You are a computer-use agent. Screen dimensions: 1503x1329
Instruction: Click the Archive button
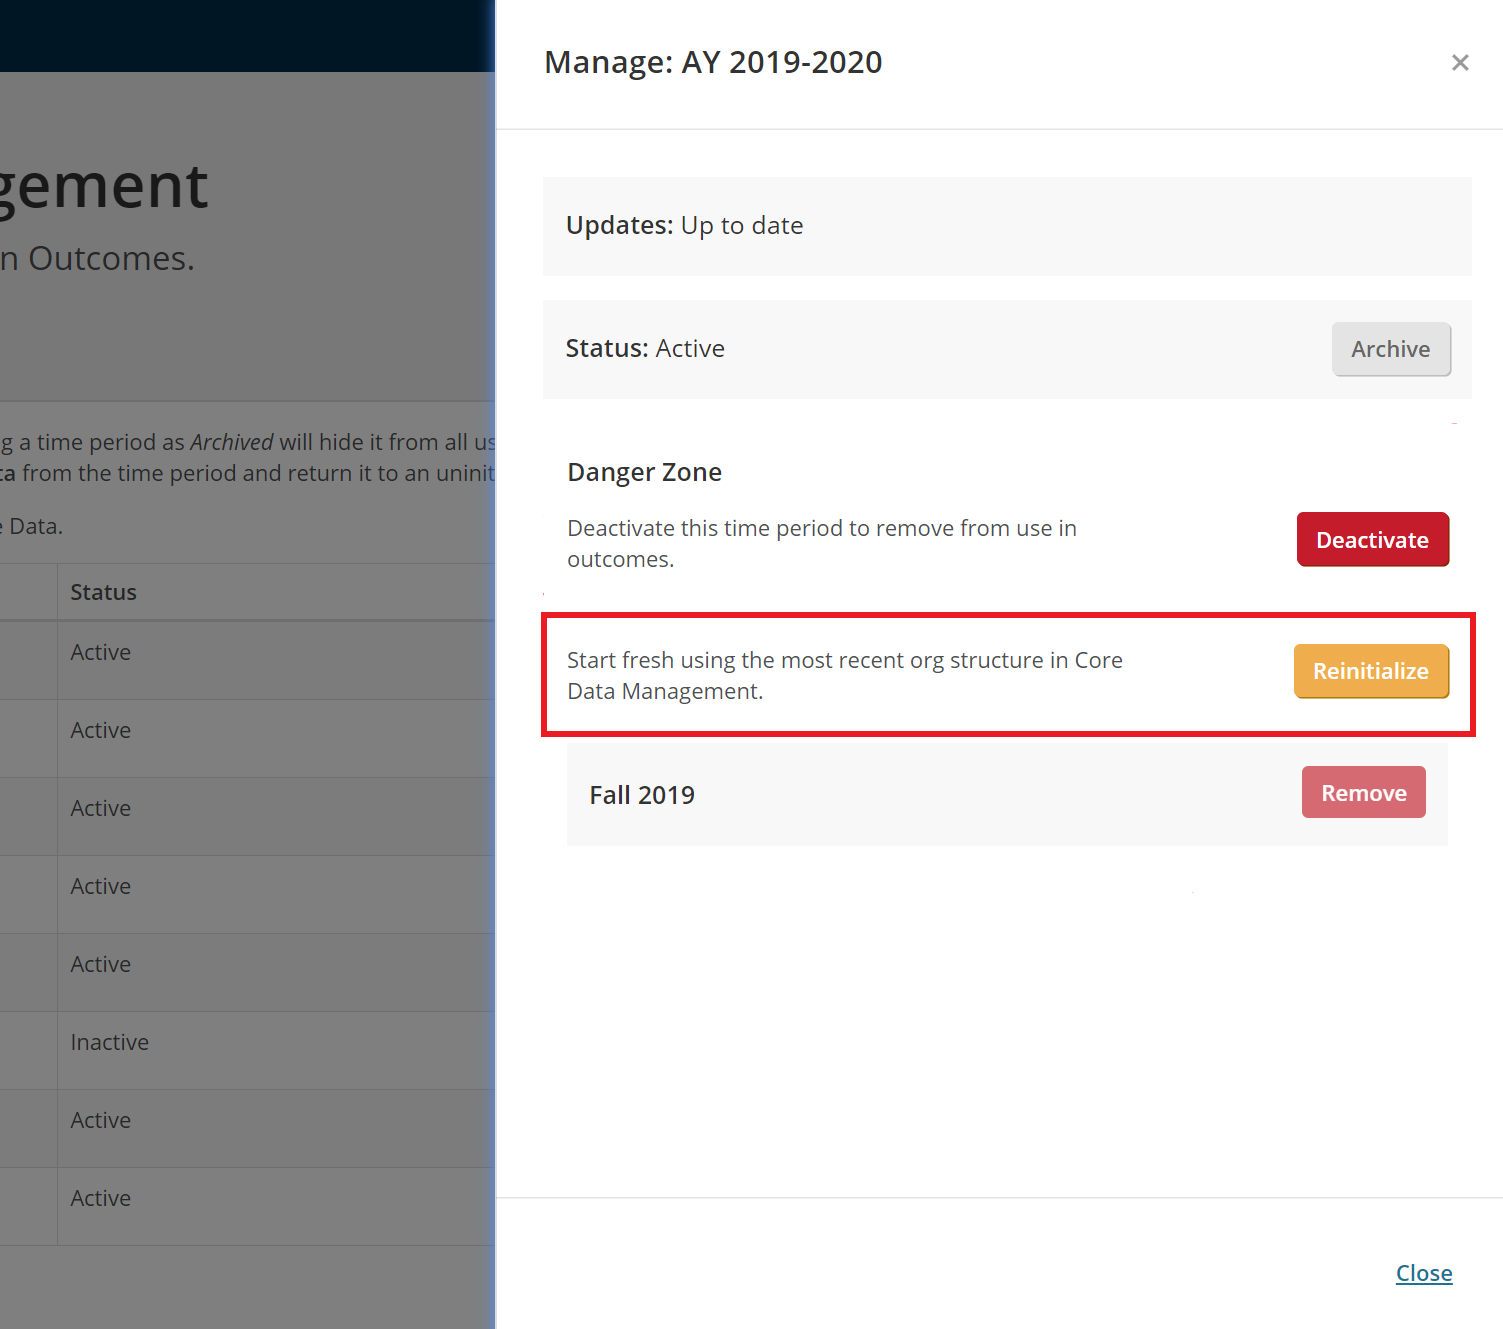click(x=1390, y=349)
